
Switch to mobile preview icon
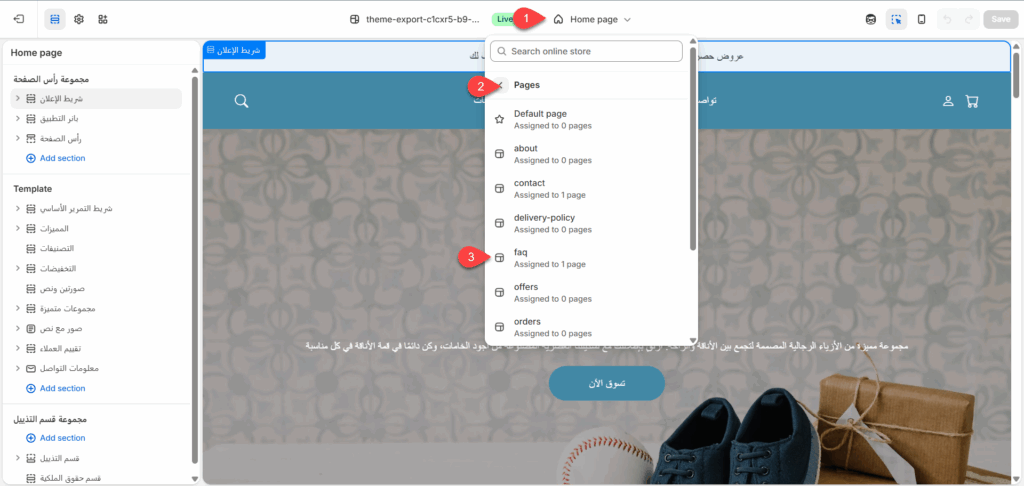tap(921, 20)
